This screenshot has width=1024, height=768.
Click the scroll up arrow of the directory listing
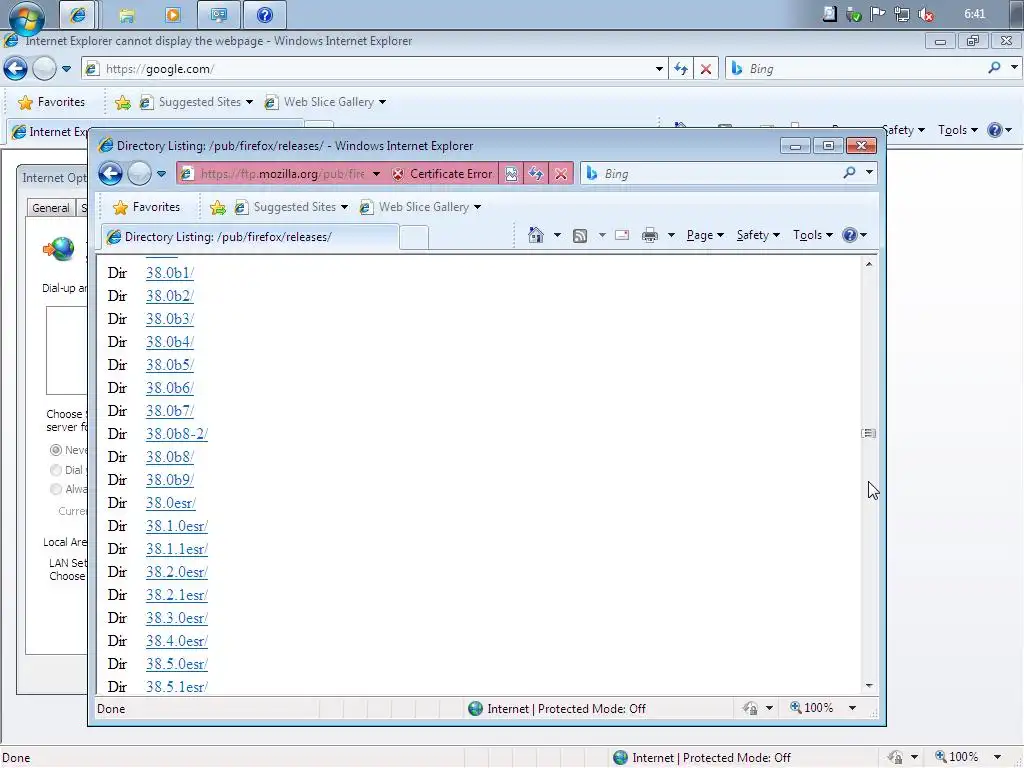click(869, 264)
